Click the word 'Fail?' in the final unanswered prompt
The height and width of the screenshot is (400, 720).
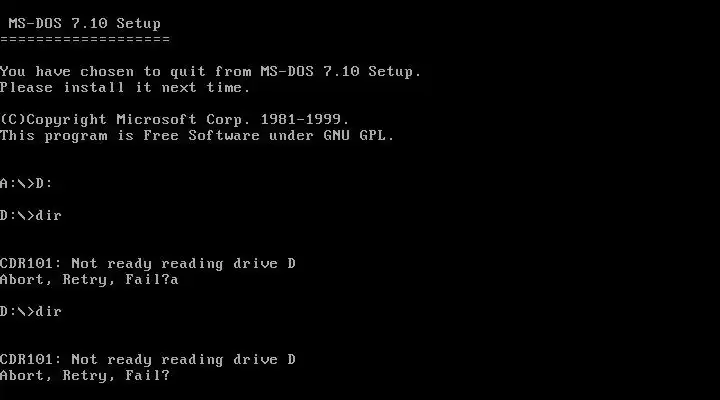(148, 375)
